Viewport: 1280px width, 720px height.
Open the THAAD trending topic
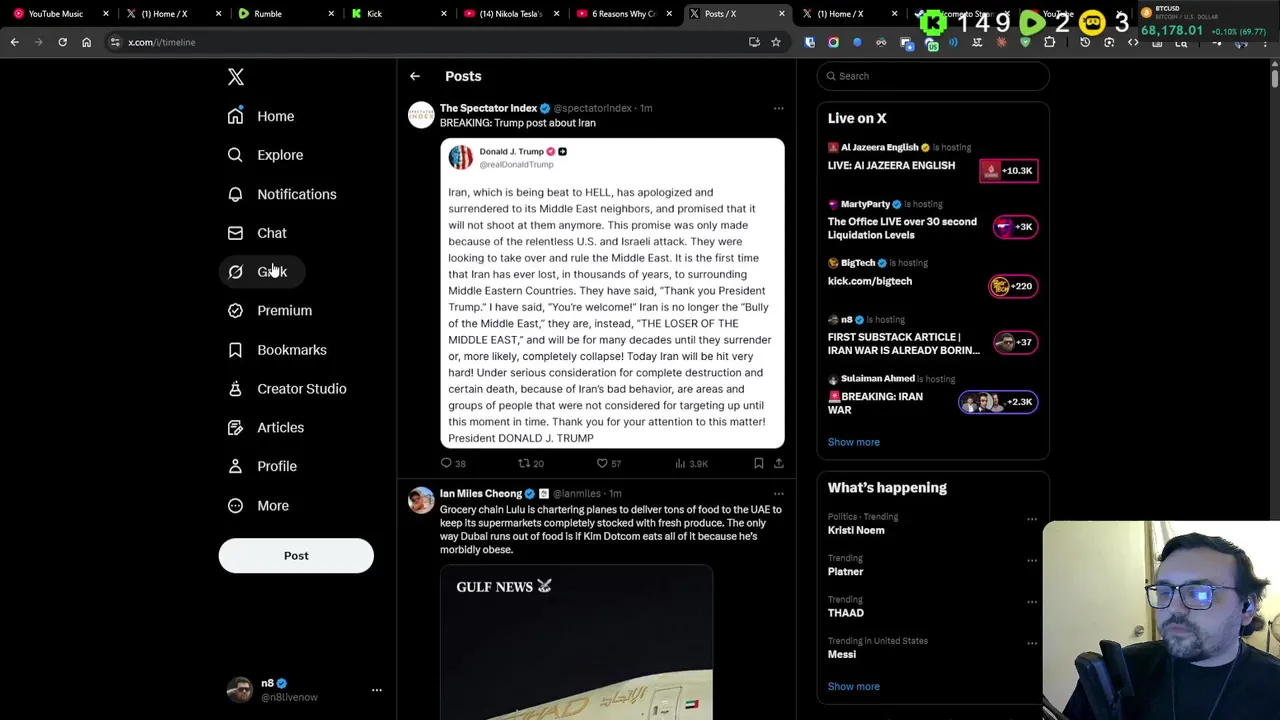coord(845,613)
